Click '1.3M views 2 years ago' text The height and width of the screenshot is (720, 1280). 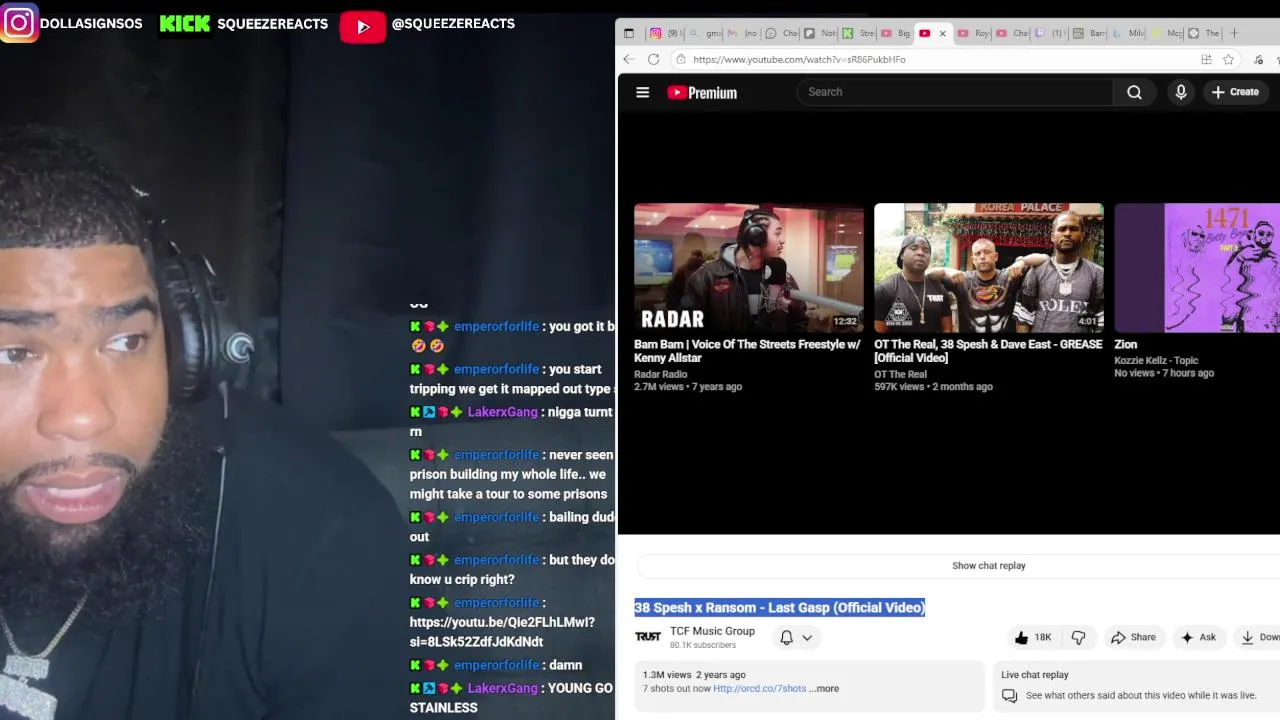pos(694,675)
